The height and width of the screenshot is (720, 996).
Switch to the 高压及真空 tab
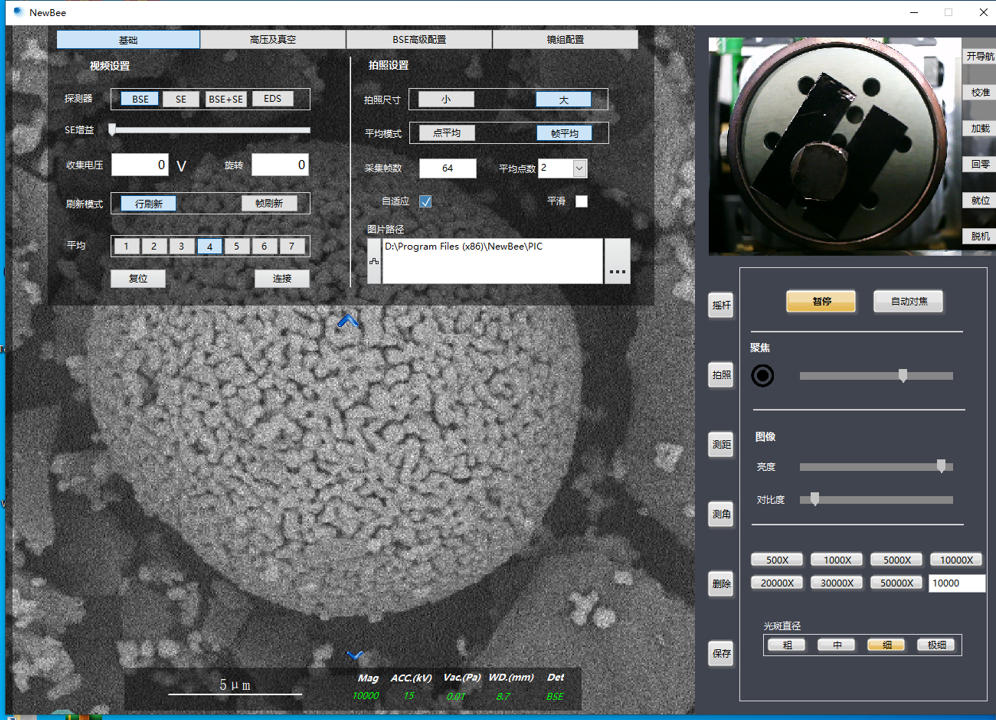pos(273,40)
